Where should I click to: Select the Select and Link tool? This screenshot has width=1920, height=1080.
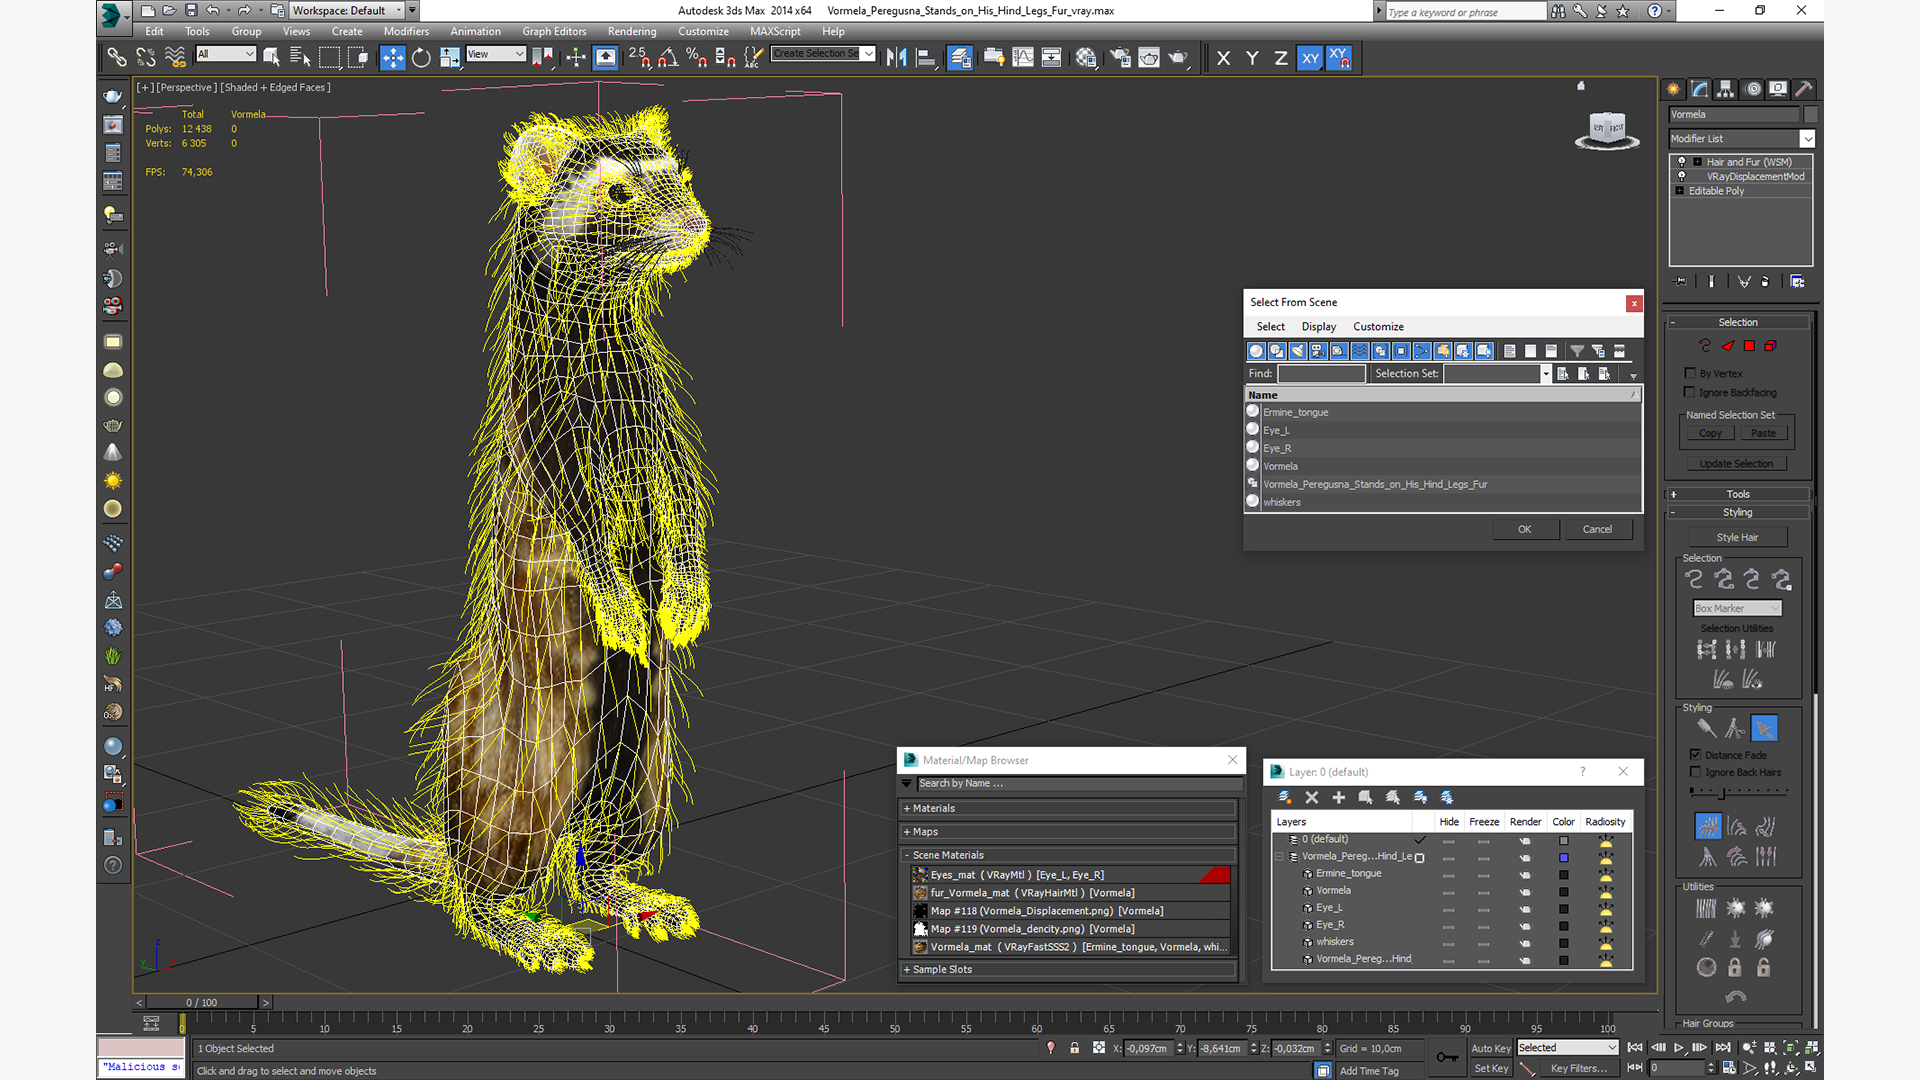[x=117, y=58]
